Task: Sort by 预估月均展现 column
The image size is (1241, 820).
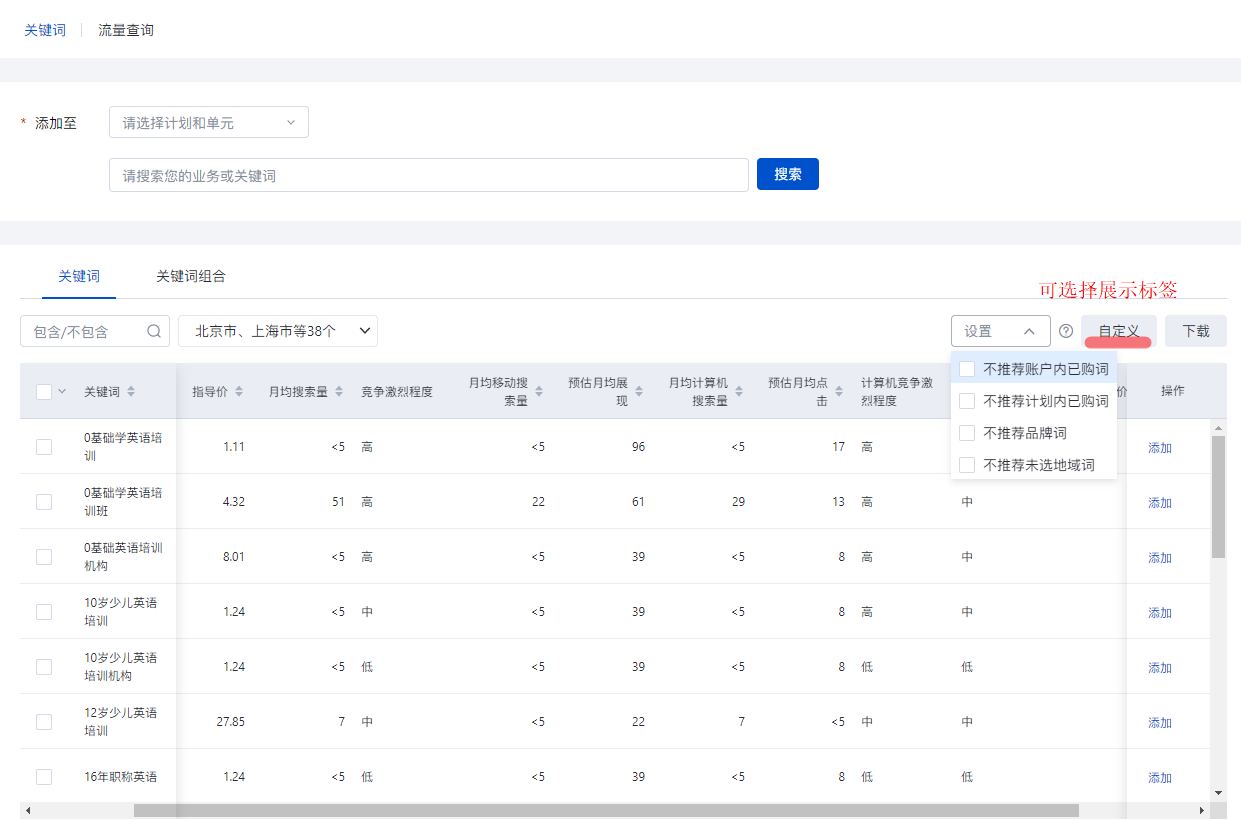Action: coord(641,391)
